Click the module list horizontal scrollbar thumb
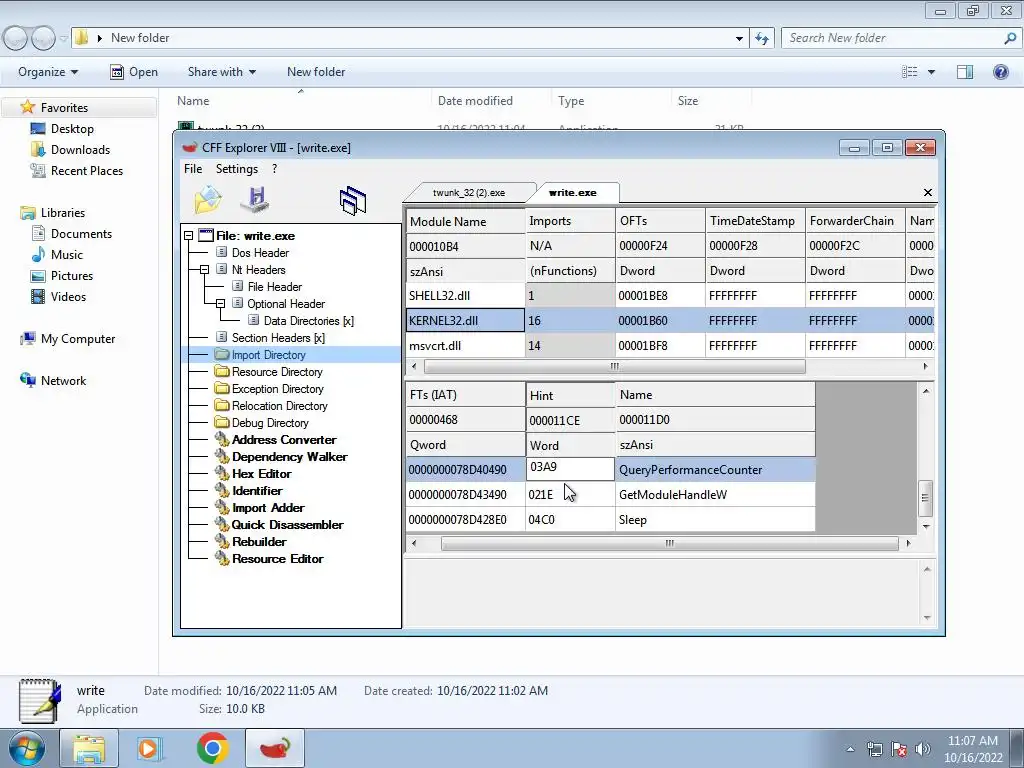This screenshot has height=768, width=1024. point(615,366)
